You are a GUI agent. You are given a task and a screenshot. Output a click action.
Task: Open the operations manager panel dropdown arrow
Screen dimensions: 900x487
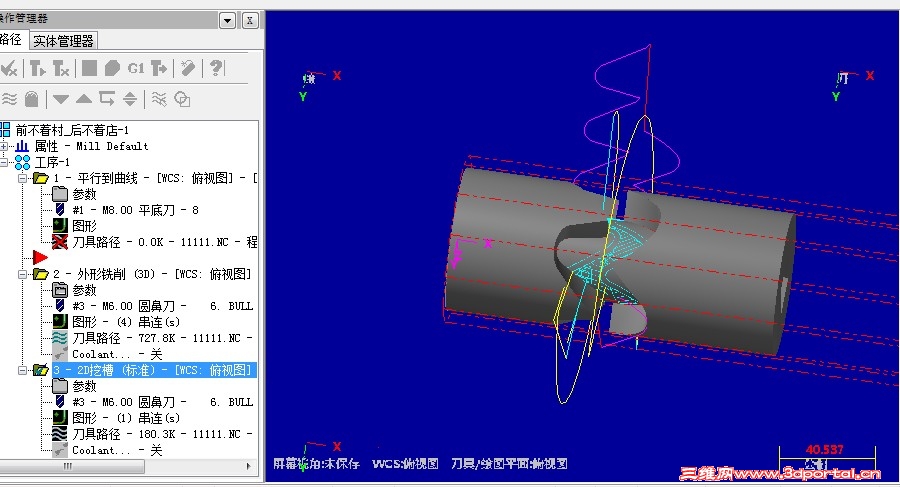(x=227, y=21)
